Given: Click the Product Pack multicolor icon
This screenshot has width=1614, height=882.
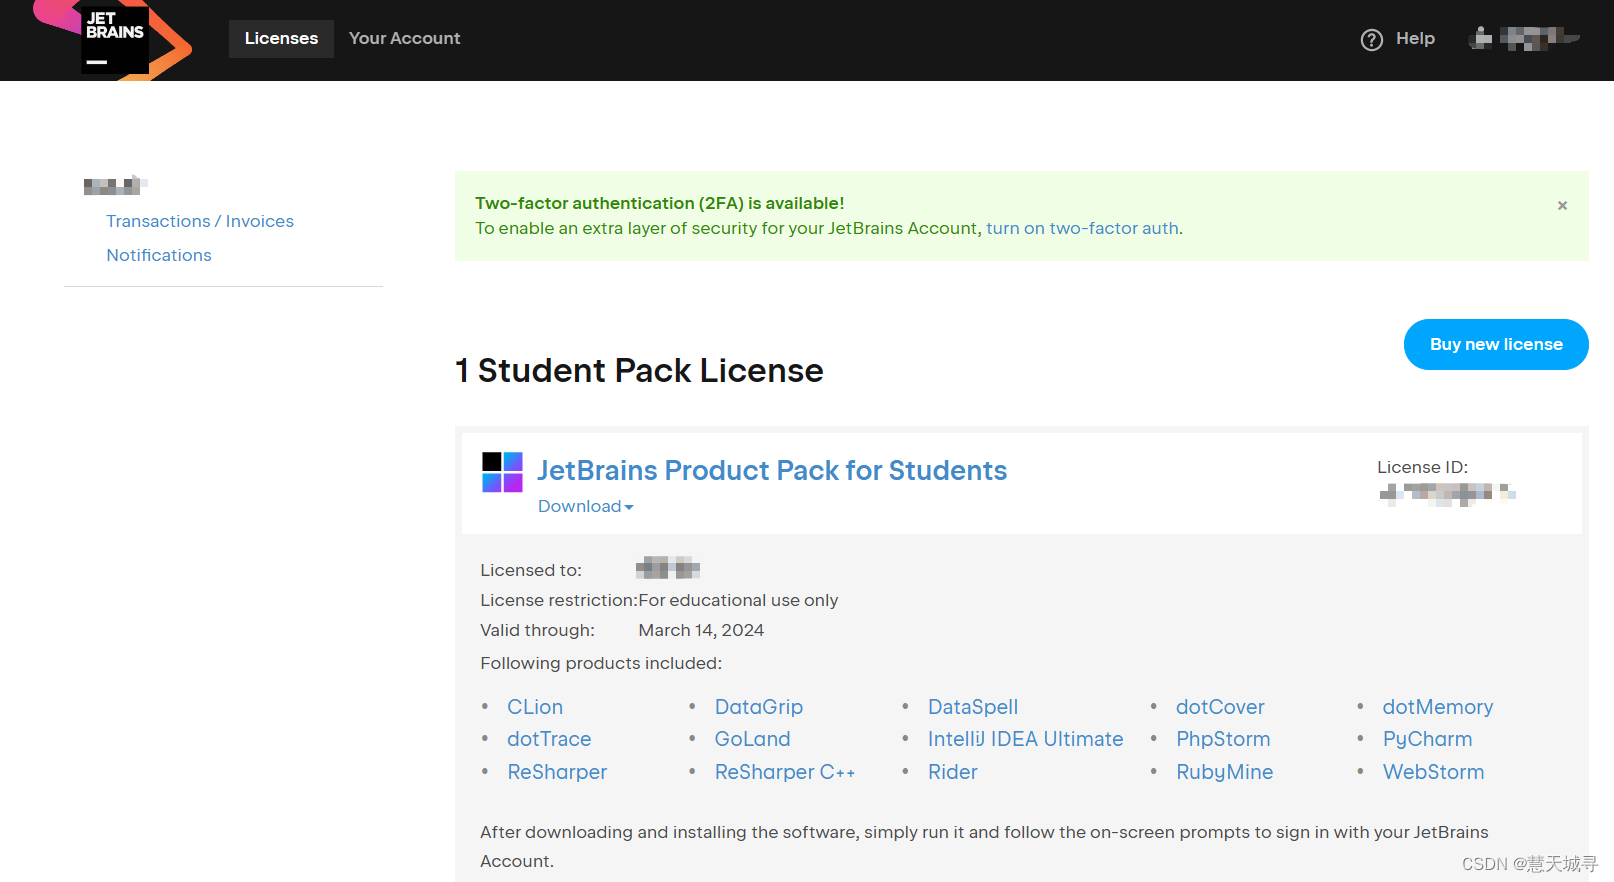Looking at the screenshot, I should 502,472.
